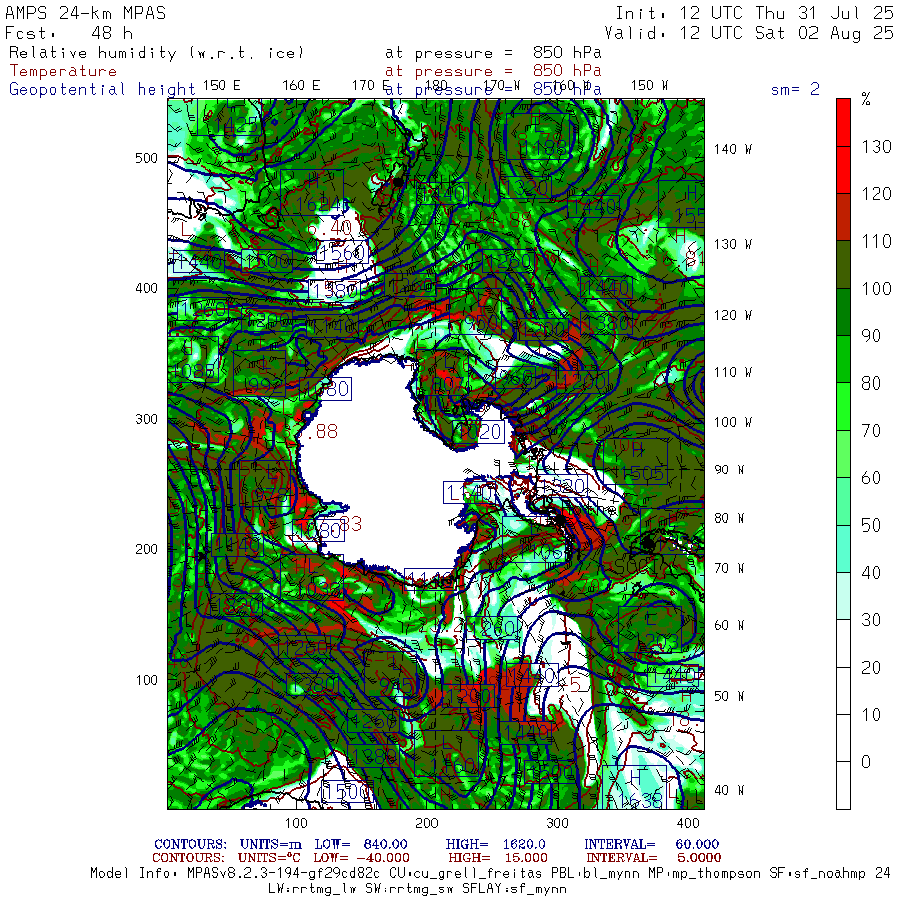
Task: Click the '1020' contour label box
Action: pyautogui.click(x=479, y=431)
